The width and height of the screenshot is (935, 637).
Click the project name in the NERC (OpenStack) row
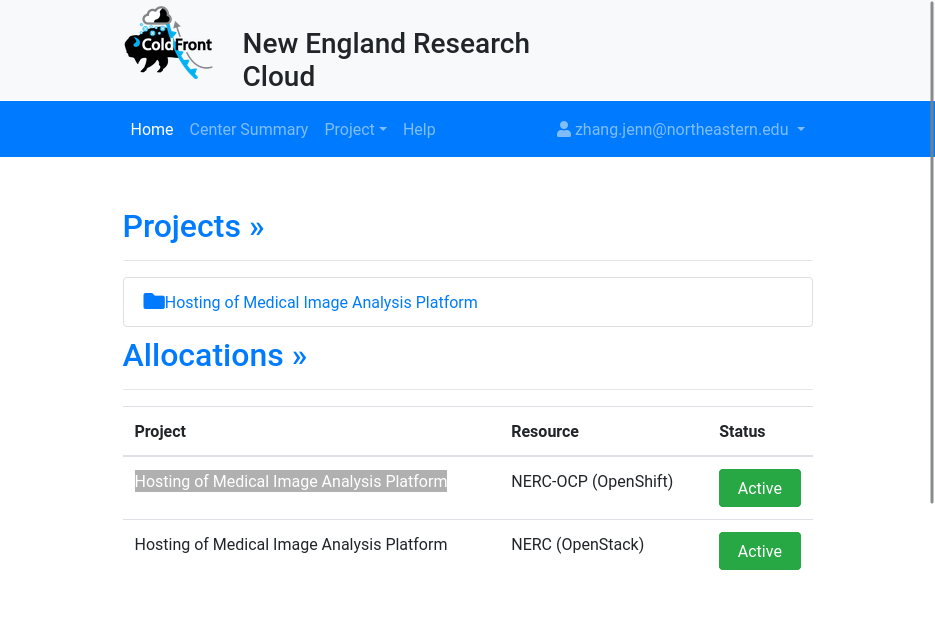[x=291, y=545]
